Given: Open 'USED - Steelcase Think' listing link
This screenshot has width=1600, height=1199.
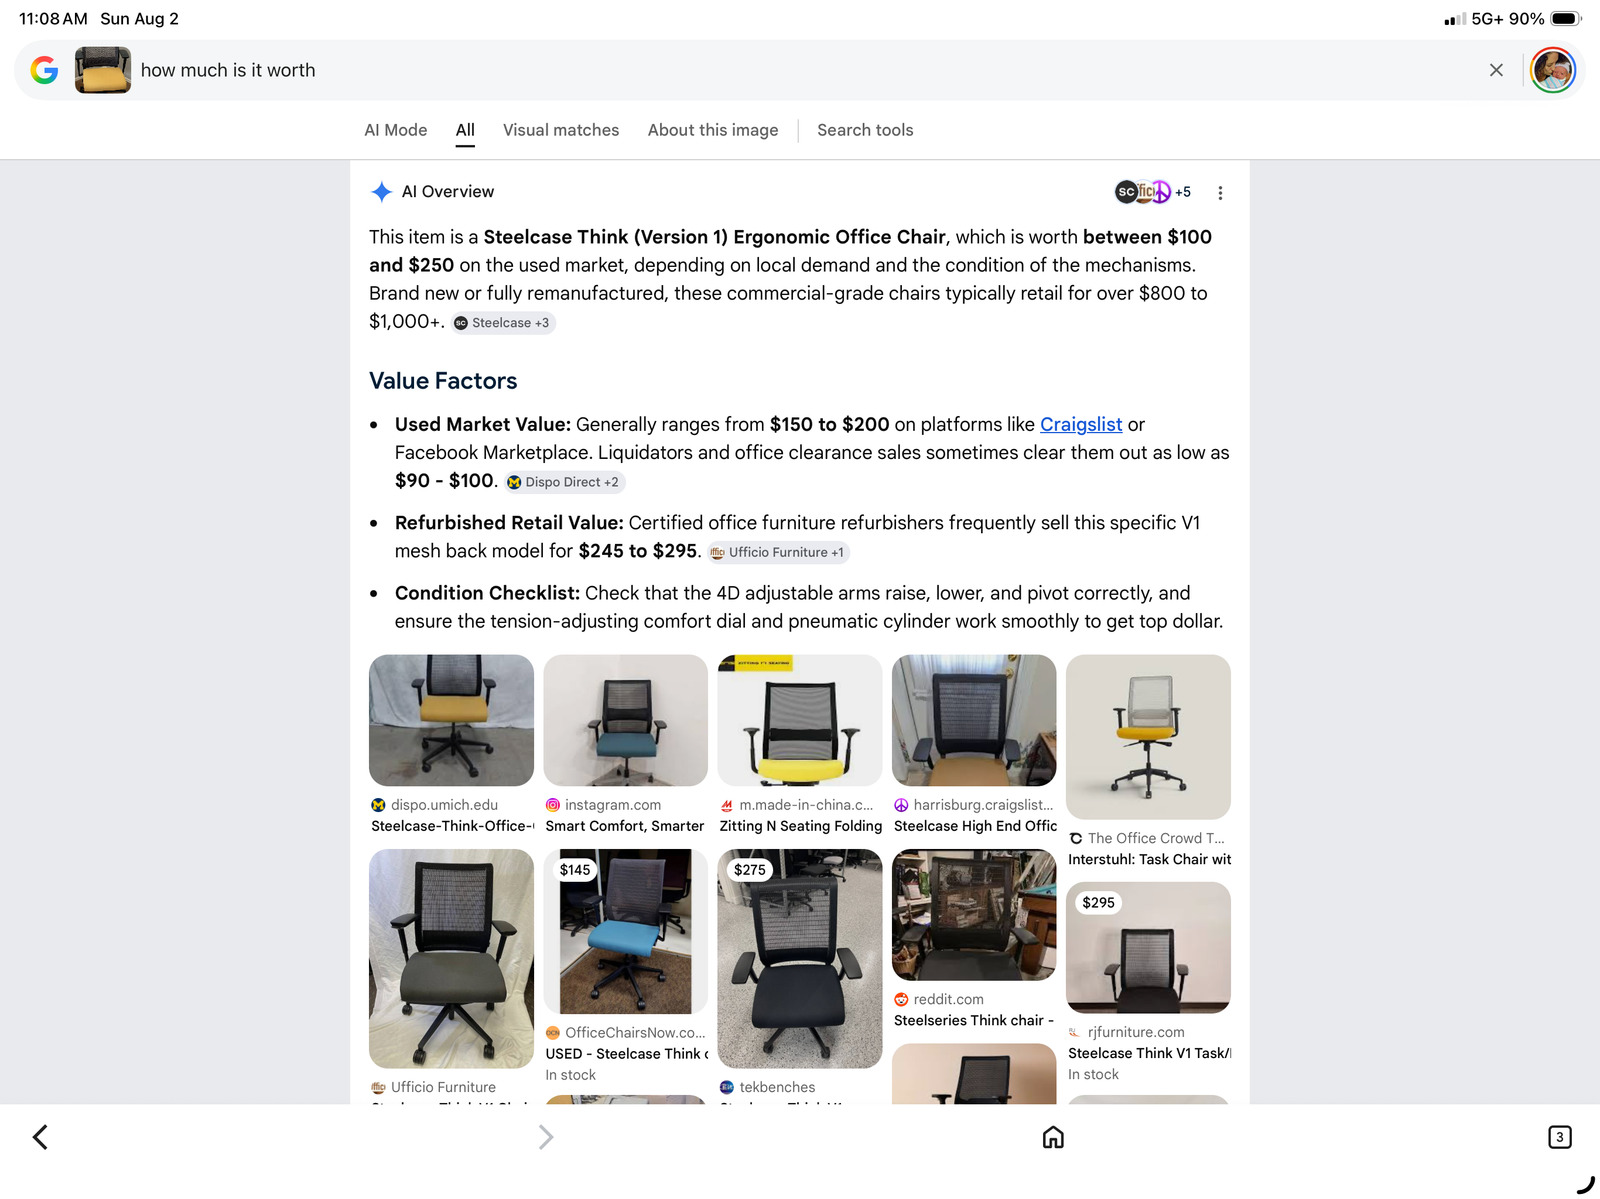Looking at the screenshot, I should 627,1054.
